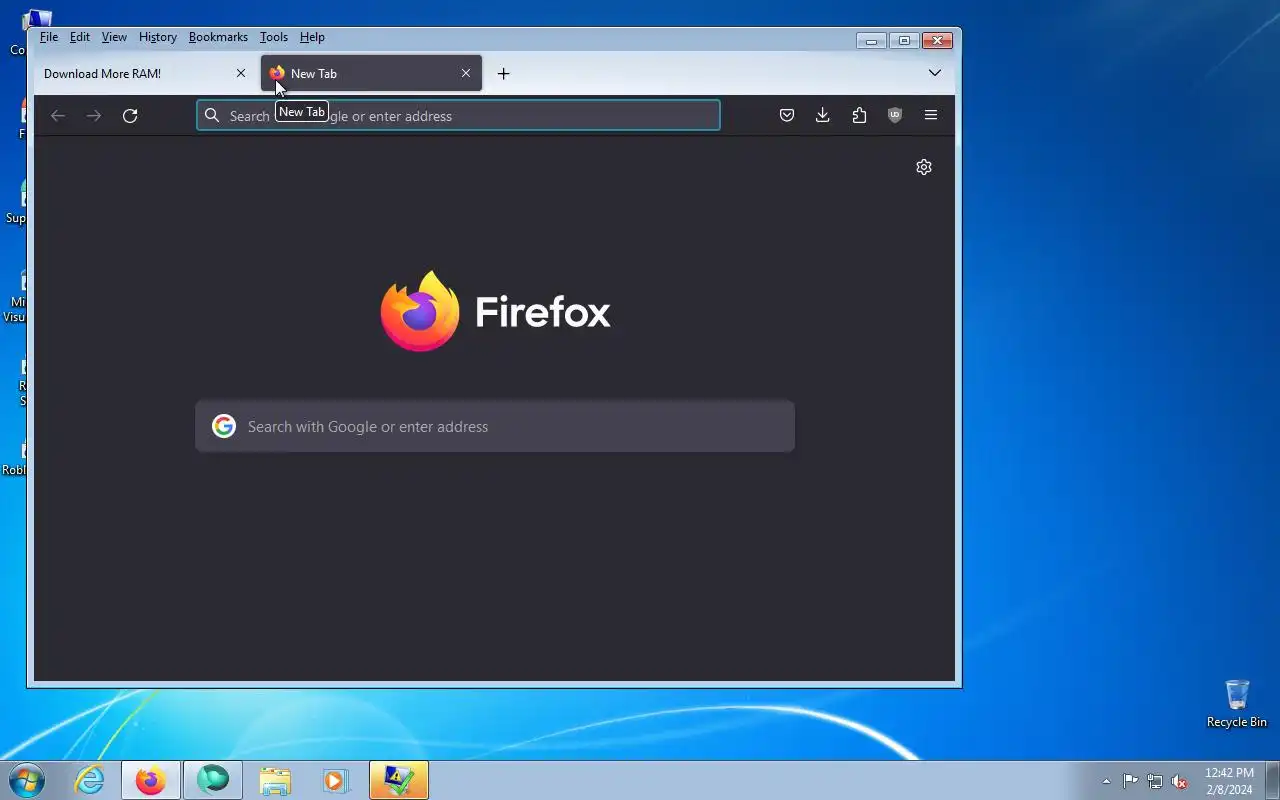Open the View menu
This screenshot has height=800, width=1280.
pyautogui.click(x=114, y=37)
